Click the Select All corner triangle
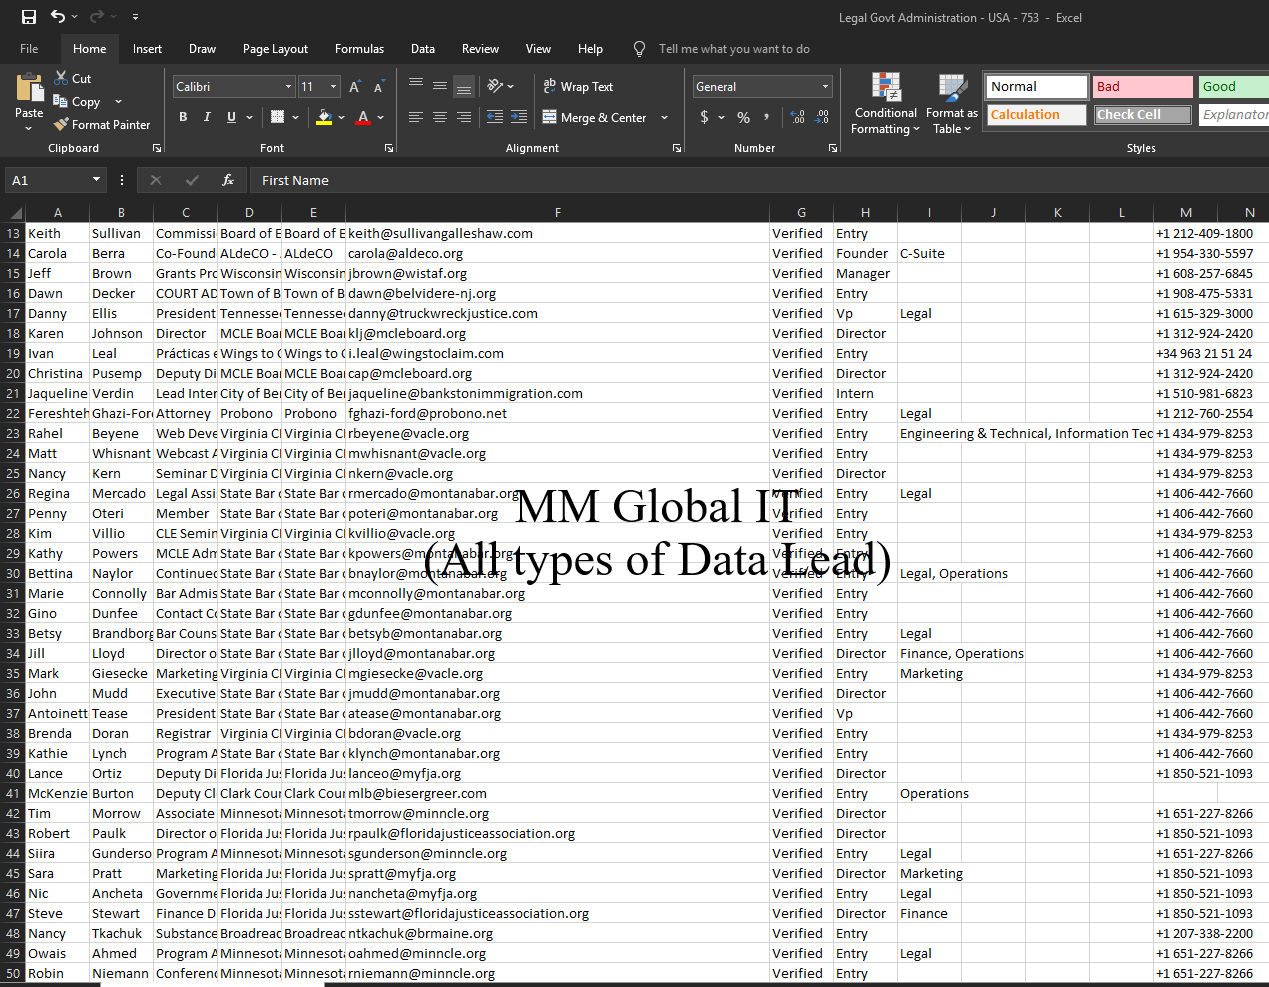Image resolution: width=1269 pixels, height=987 pixels. pos(14,212)
